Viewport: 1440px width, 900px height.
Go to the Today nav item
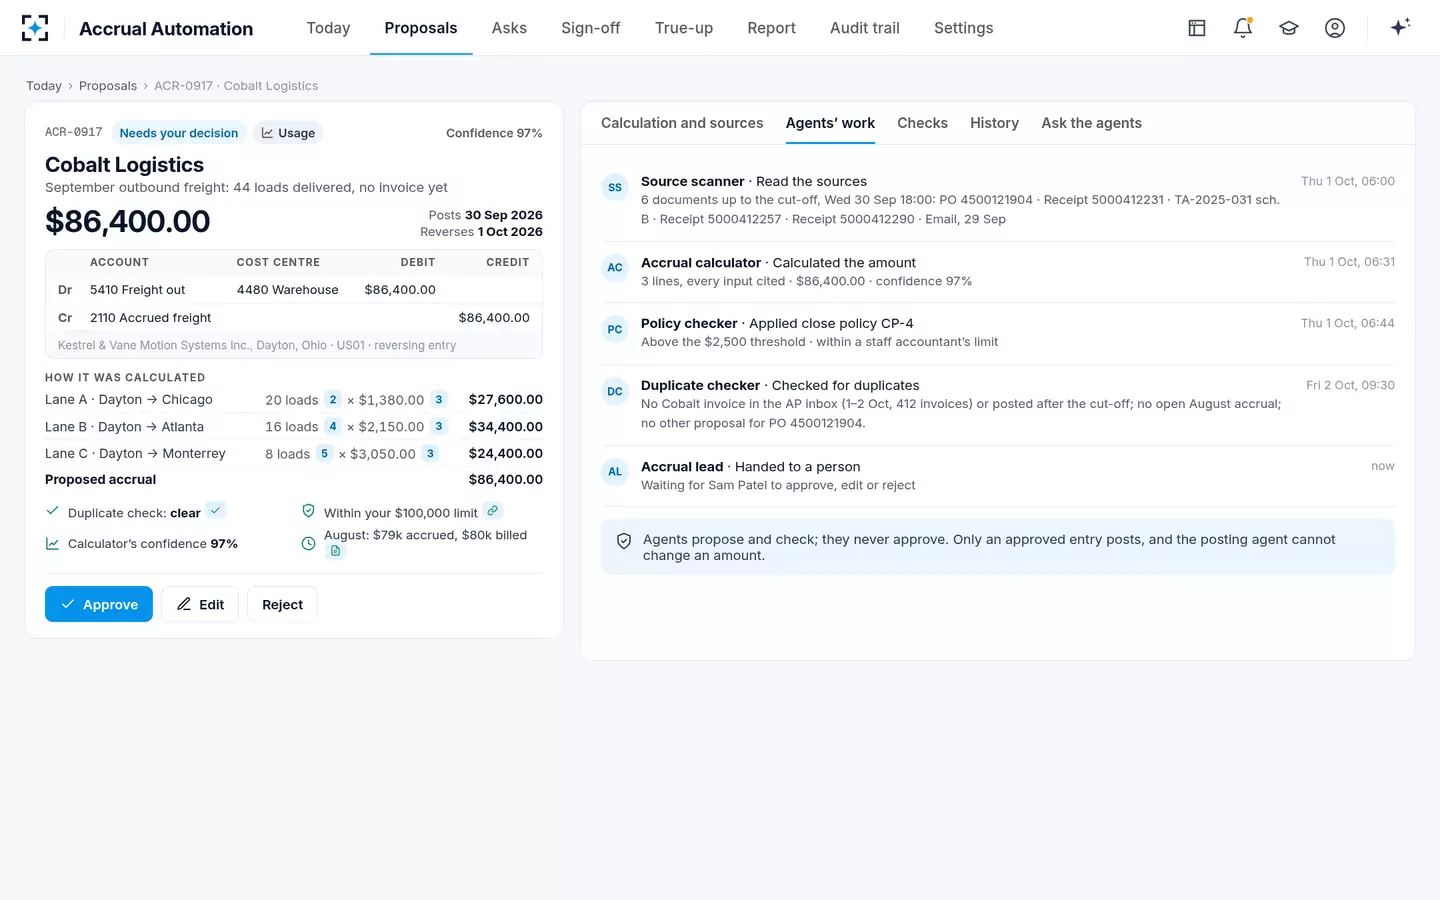[328, 28]
